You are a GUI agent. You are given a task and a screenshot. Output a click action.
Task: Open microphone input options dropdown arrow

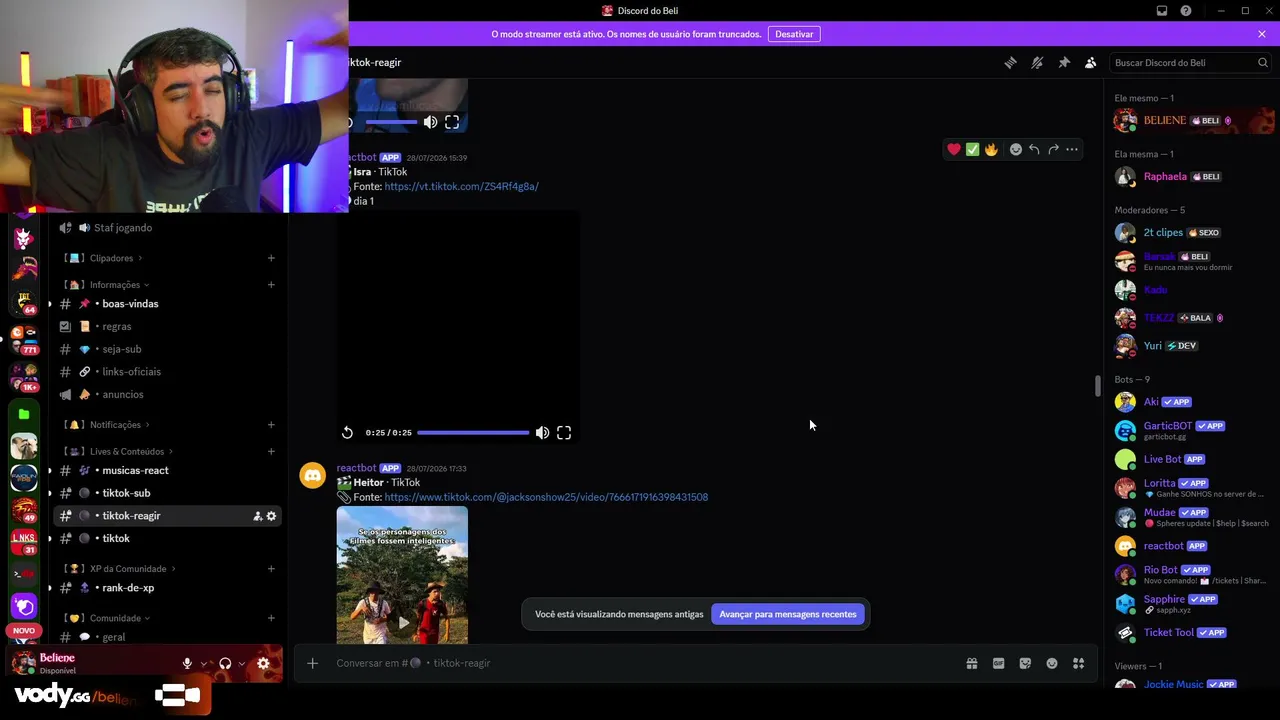203,664
